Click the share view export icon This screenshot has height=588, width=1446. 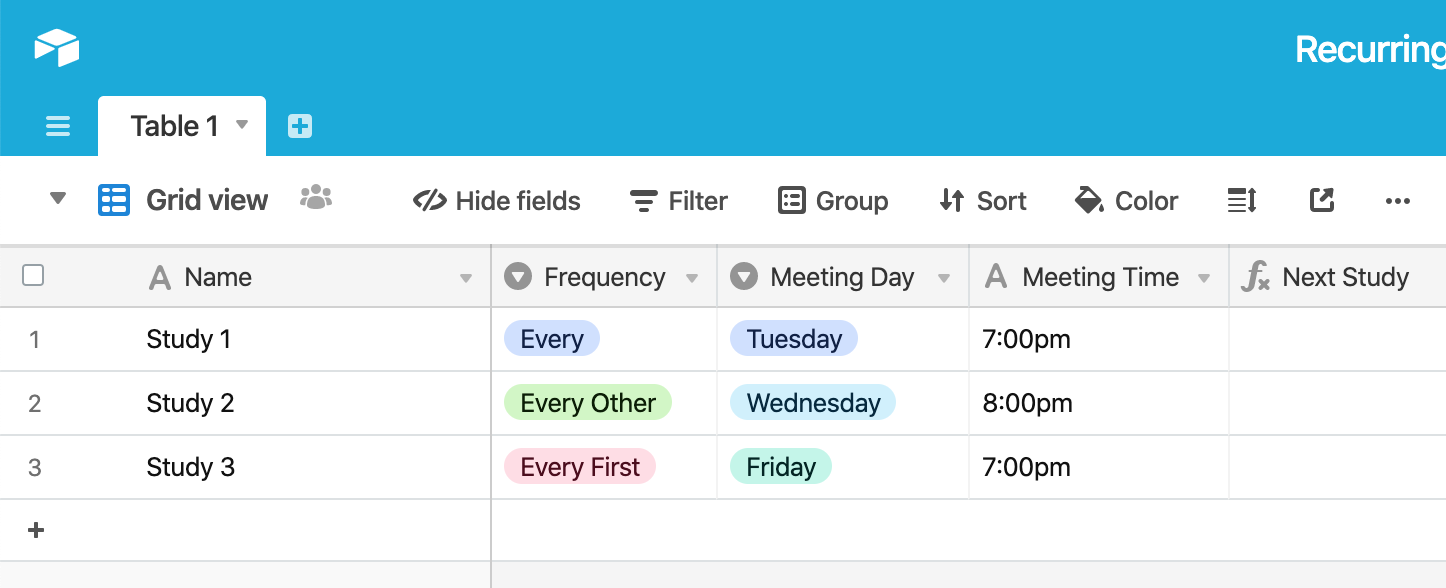(1322, 200)
